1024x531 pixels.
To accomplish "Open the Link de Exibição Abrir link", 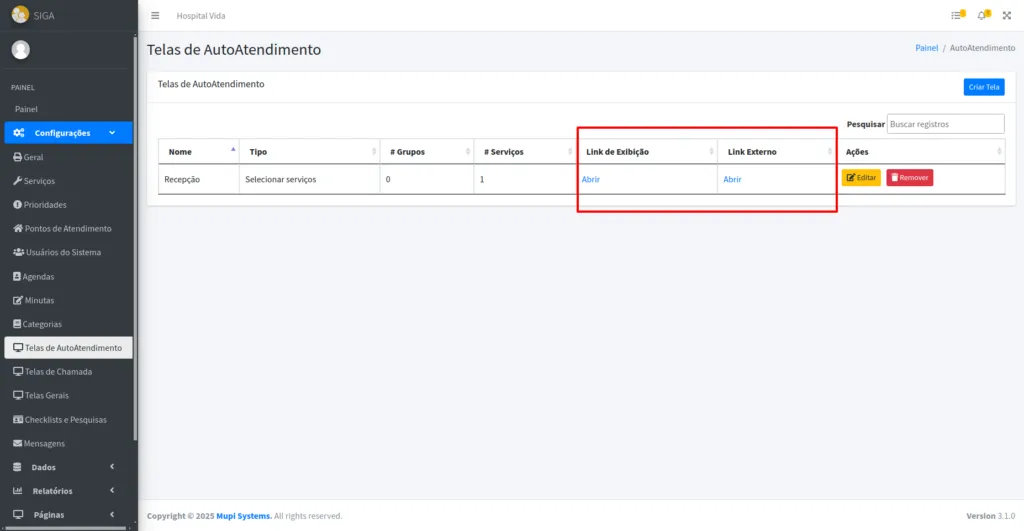I will [591, 180].
